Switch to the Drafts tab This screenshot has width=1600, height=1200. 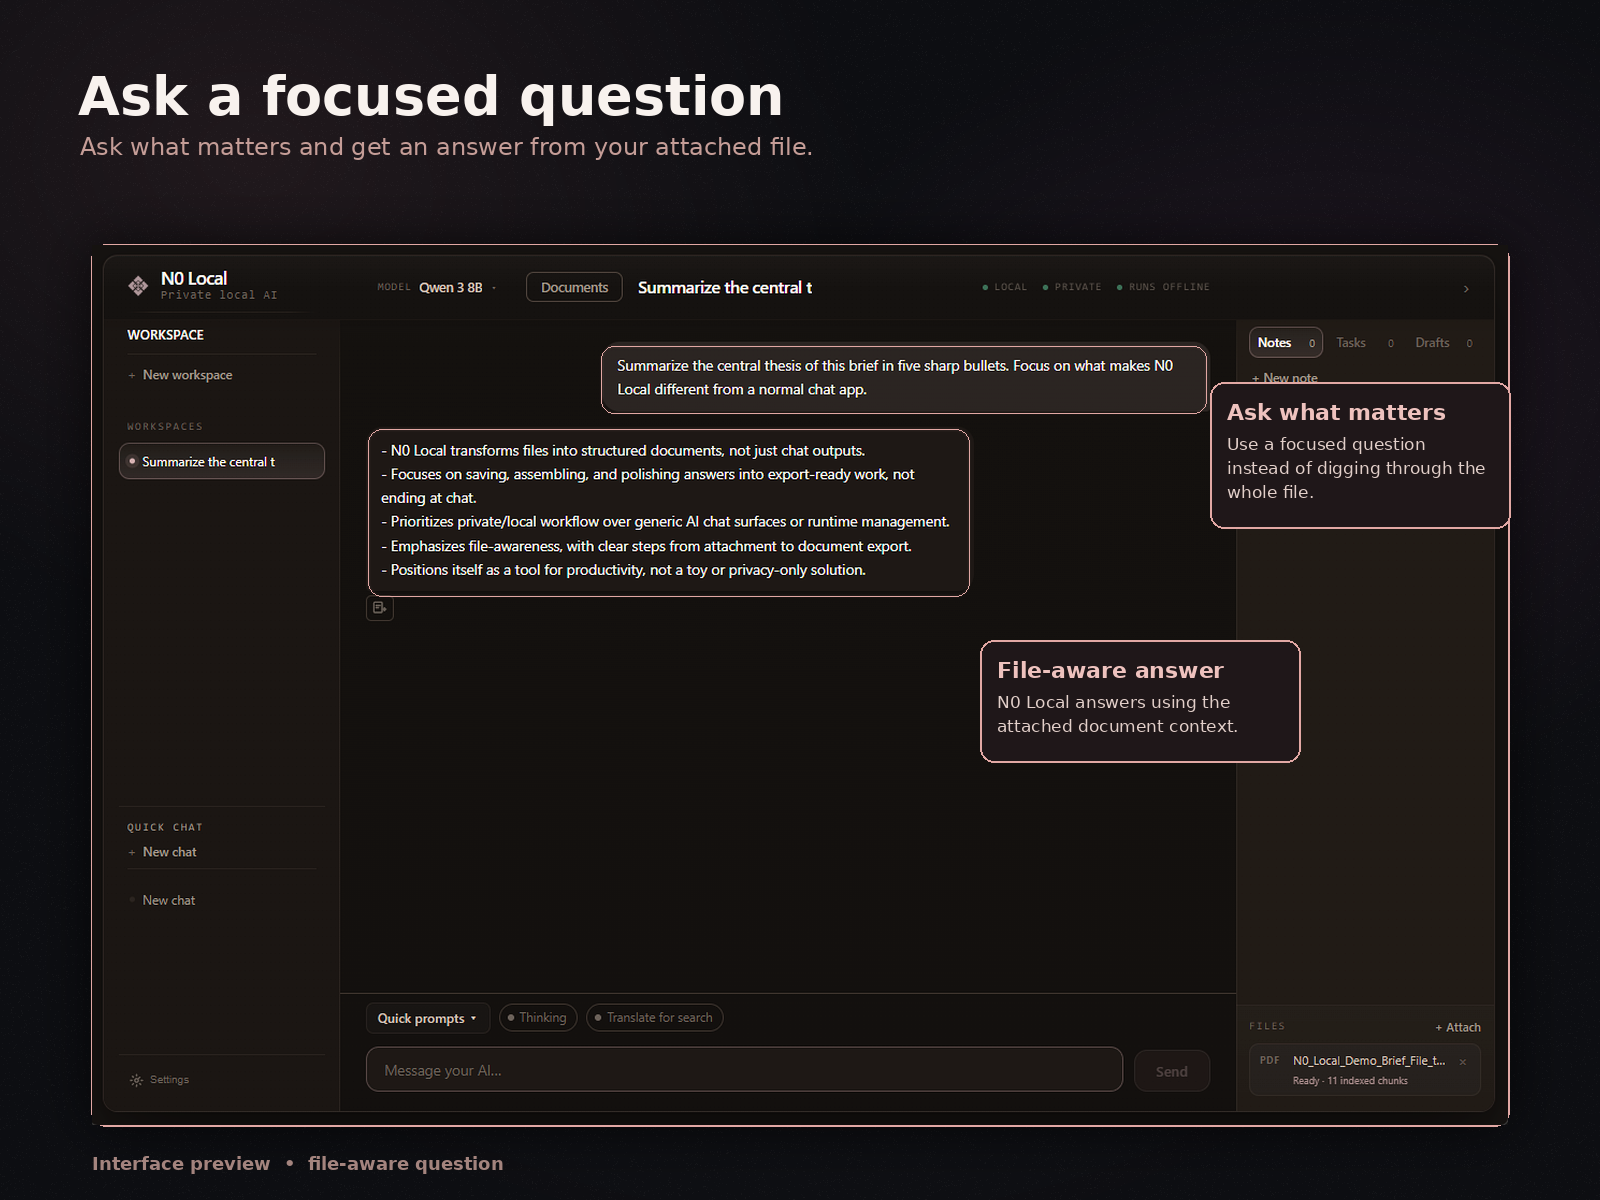point(1443,343)
